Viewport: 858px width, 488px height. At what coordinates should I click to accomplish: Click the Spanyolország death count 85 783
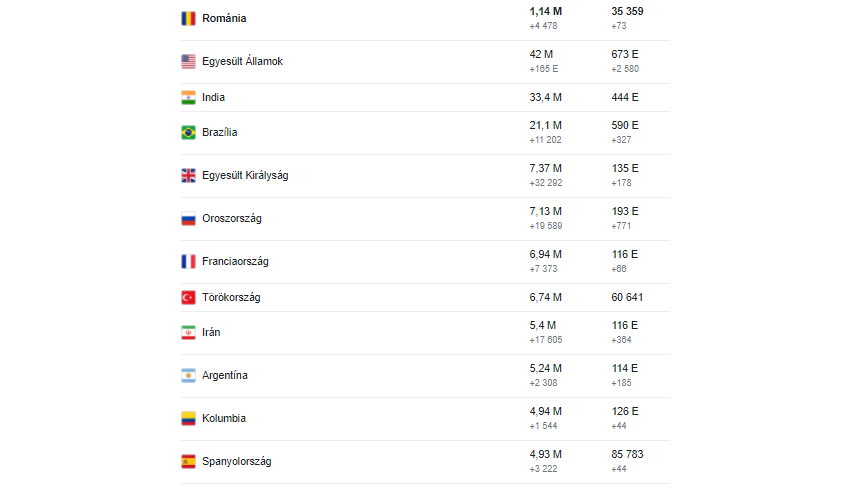coord(627,454)
